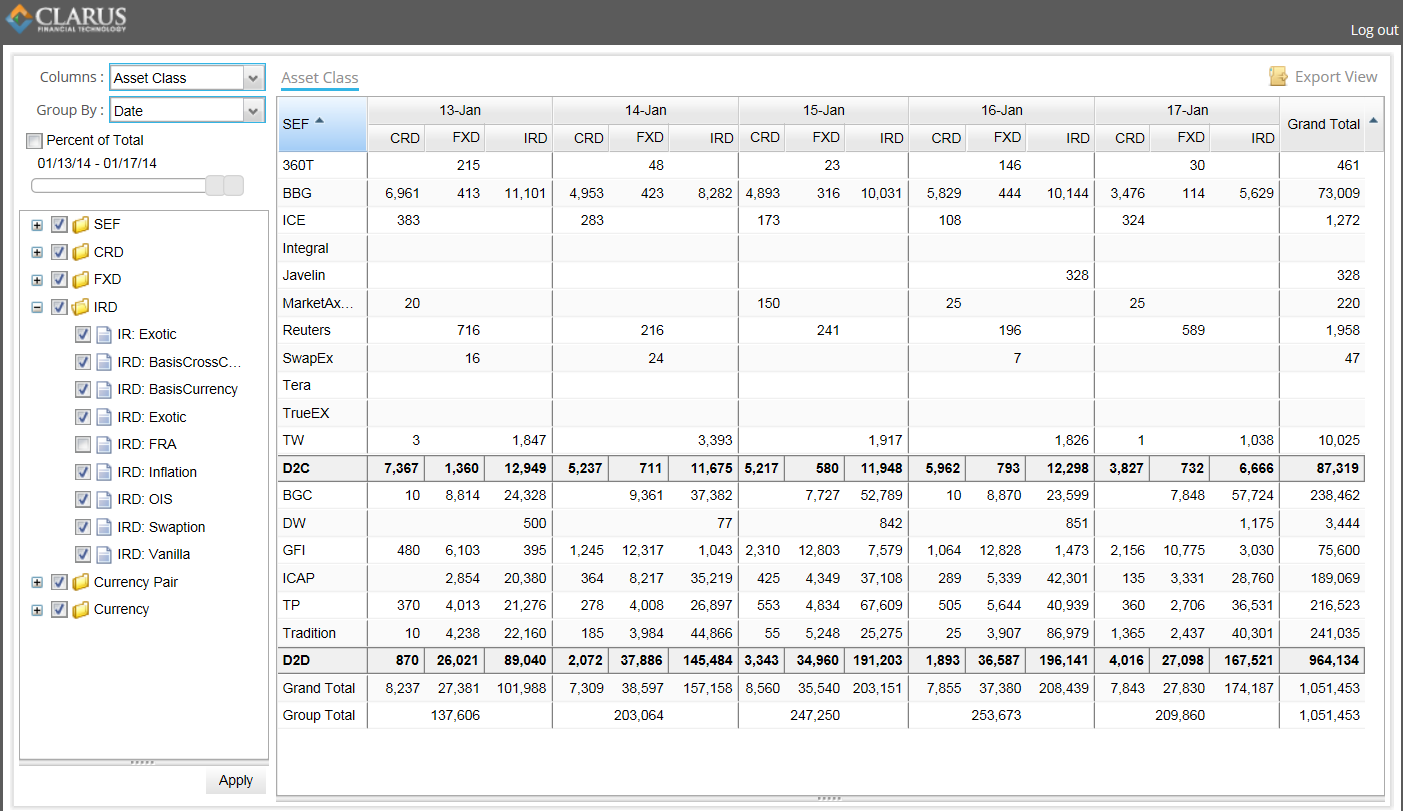Image resolution: width=1403 pixels, height=811 pixels.
Task: Click the SEF folder icon
Action: (81, 225)
